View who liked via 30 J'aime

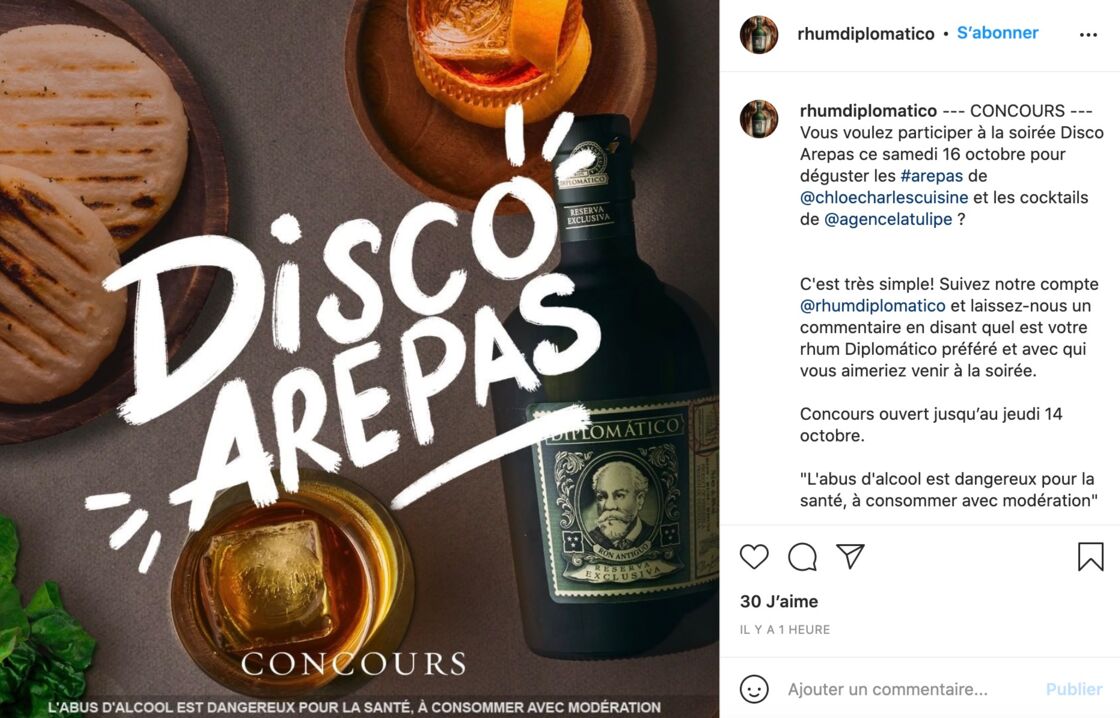(x=779, y=602)
